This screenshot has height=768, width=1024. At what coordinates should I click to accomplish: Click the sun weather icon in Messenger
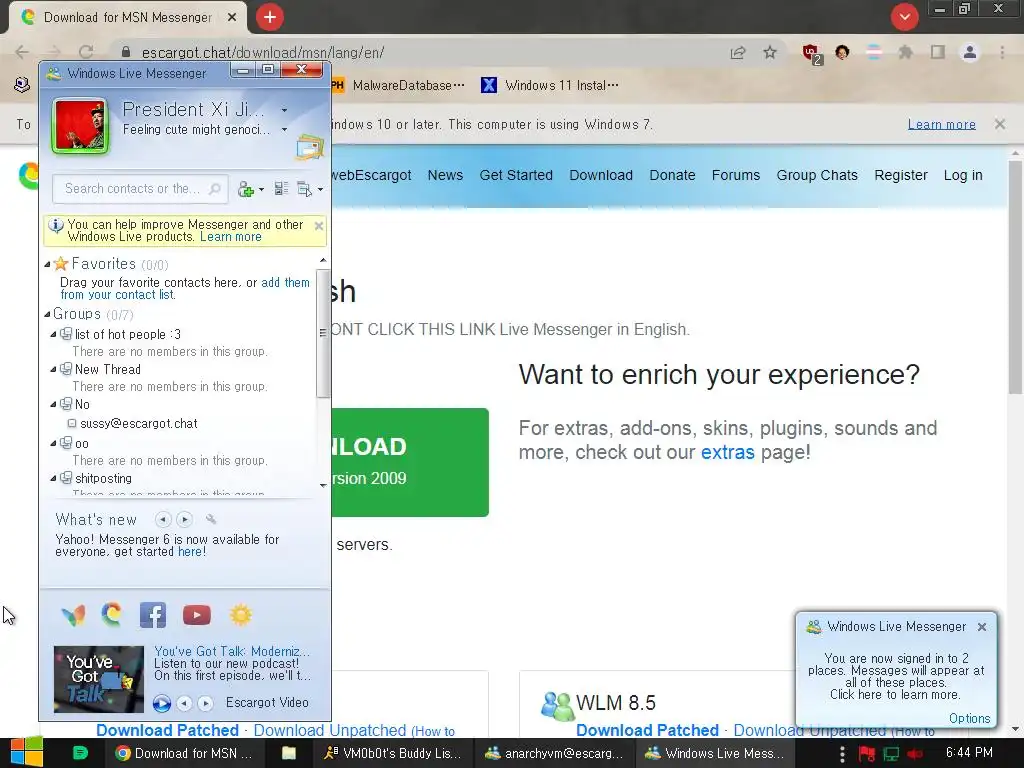coord(241,615)
